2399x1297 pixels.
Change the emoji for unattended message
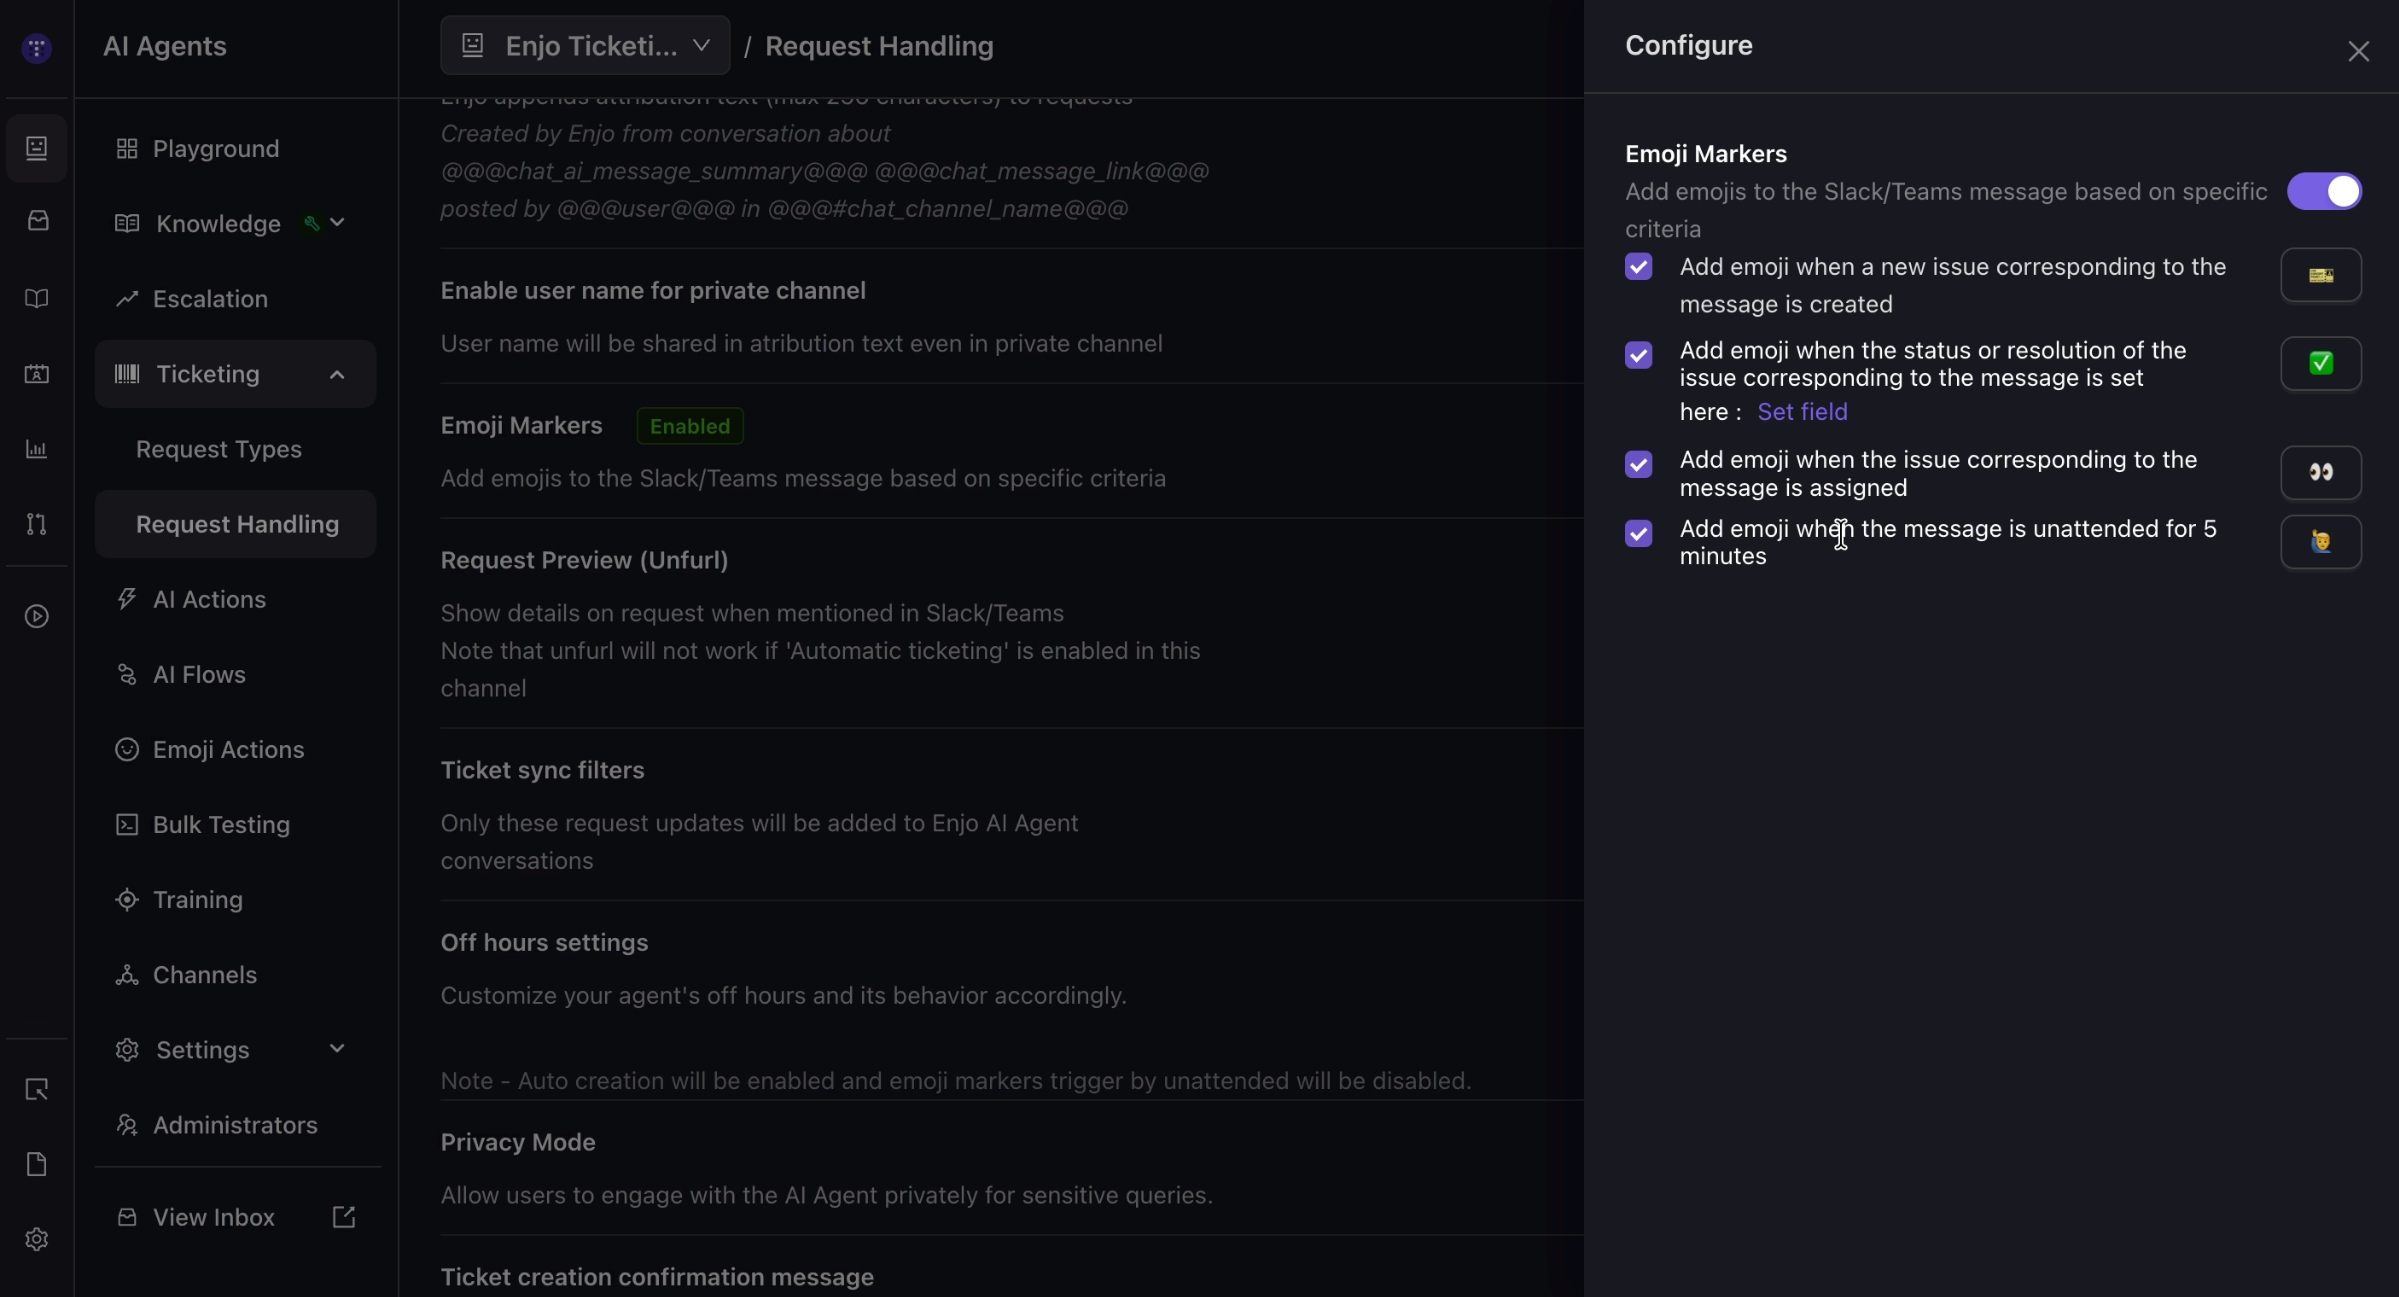(2321, 542)
